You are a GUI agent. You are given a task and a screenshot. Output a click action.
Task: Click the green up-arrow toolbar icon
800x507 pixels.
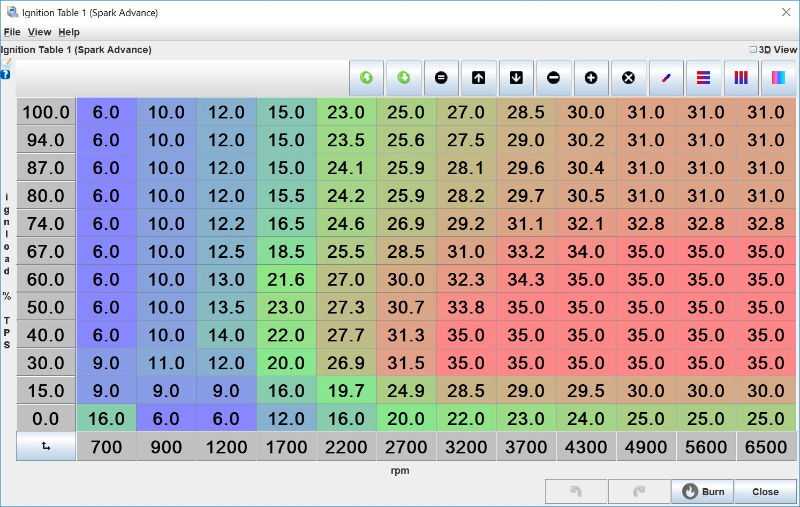point(366,78)
